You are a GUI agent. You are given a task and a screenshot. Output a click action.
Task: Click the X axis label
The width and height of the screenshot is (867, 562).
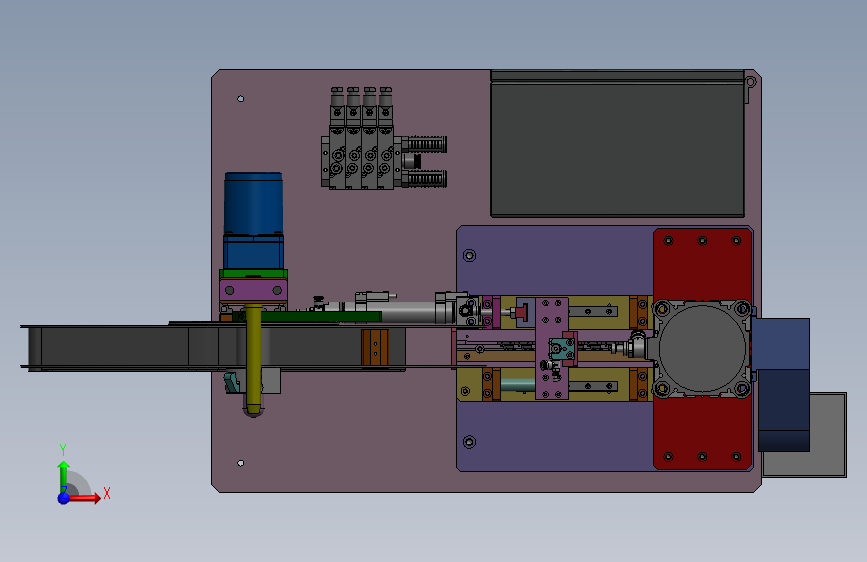(x=107, y=493)
